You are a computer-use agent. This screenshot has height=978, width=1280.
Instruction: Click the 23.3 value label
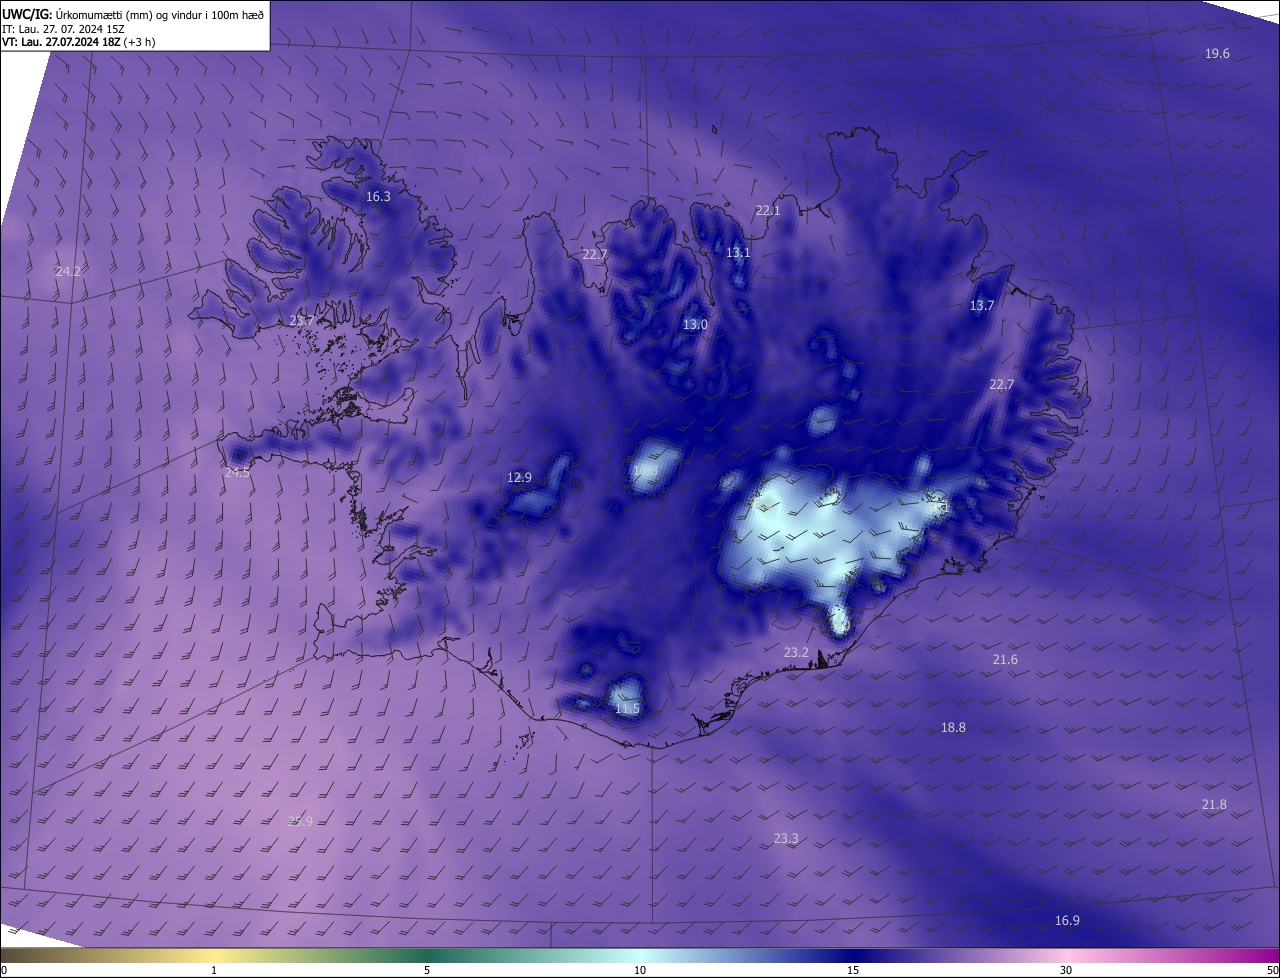786,839
